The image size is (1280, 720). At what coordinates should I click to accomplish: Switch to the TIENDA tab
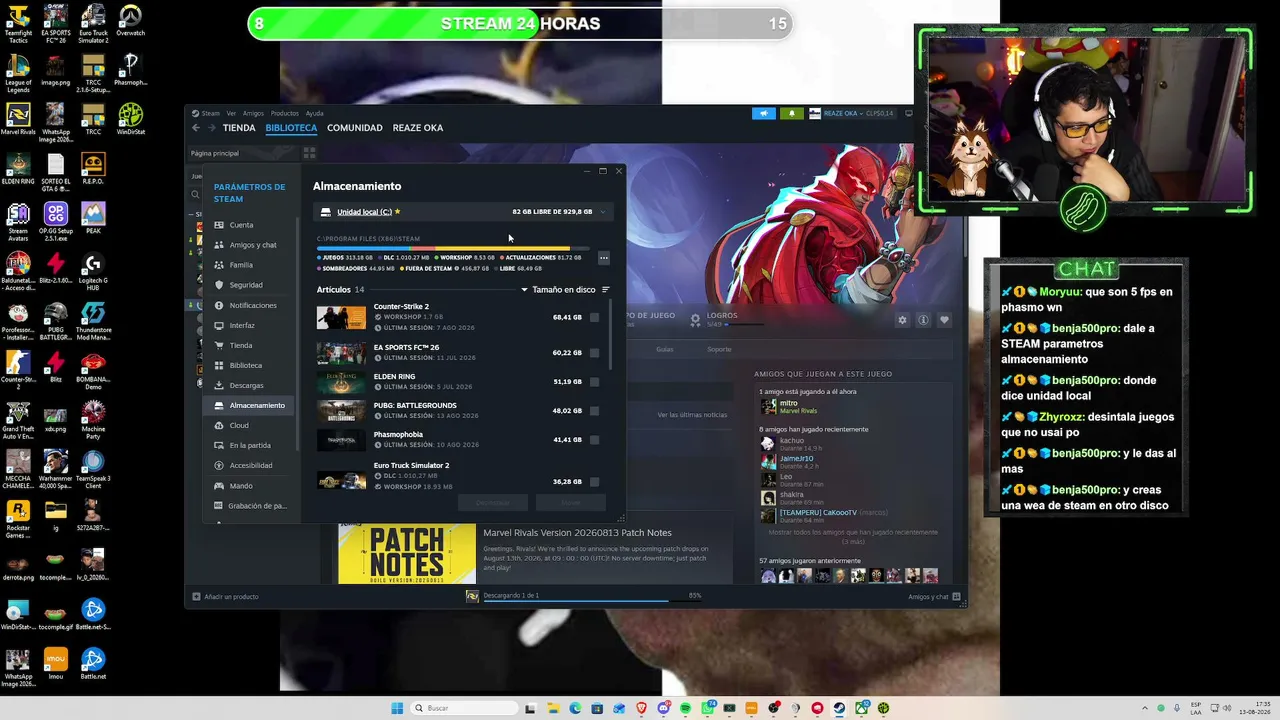[239, 128]
